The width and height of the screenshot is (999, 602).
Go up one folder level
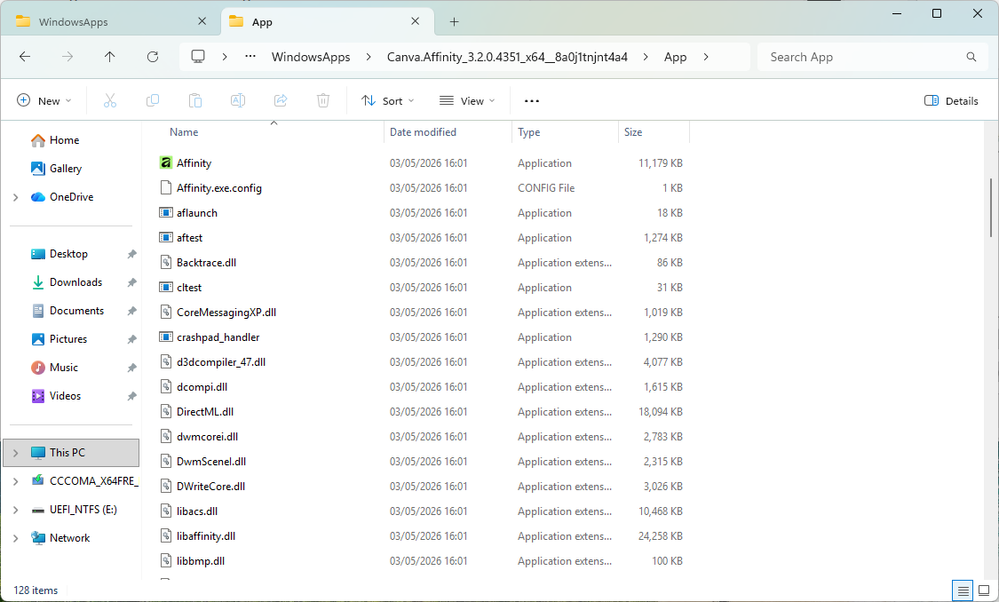(x=110, y=57)
